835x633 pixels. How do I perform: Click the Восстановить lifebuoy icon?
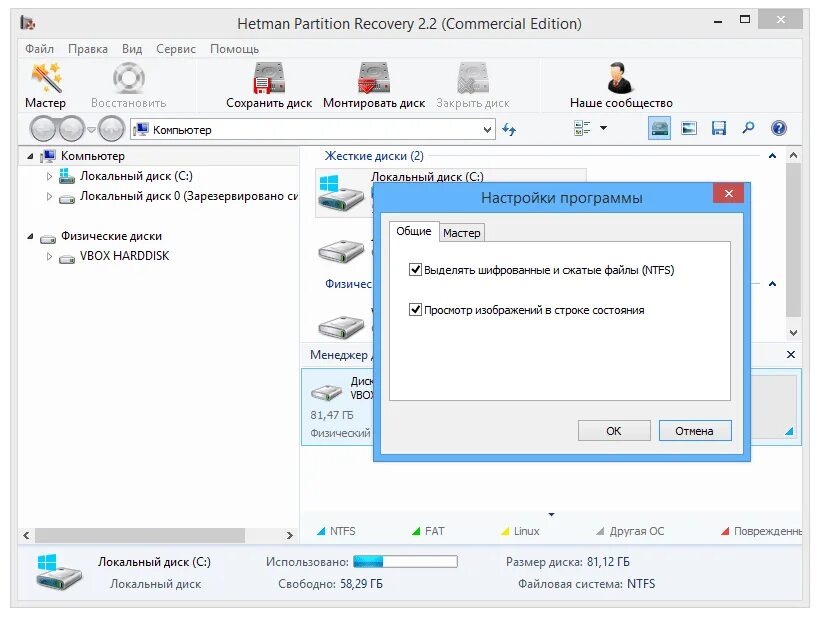tap(128, 78)
